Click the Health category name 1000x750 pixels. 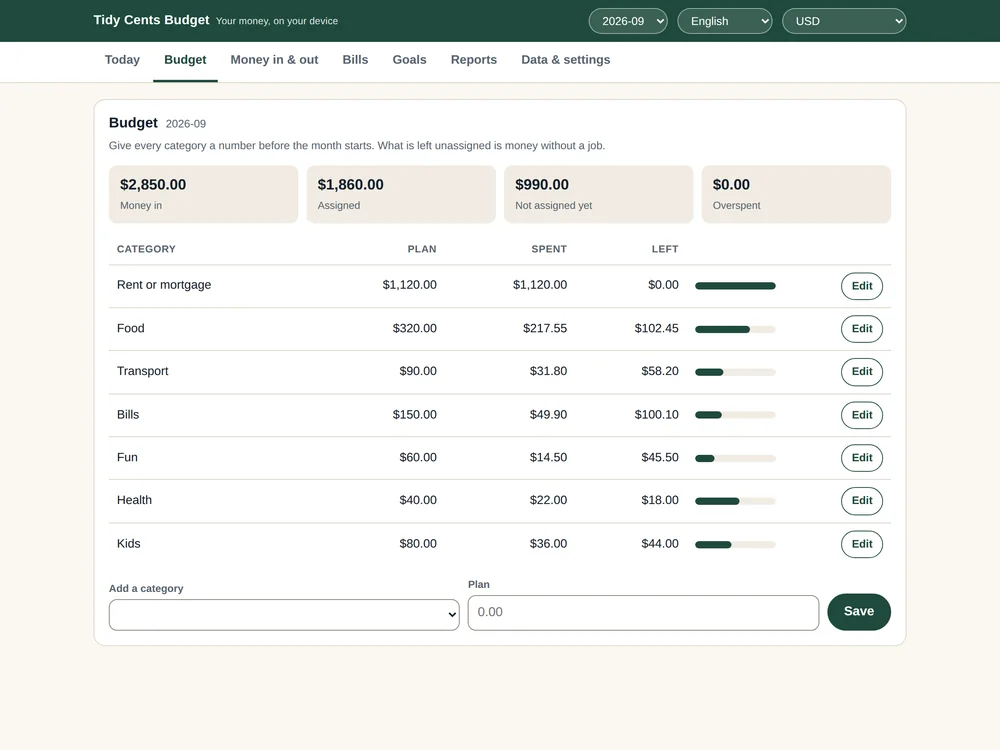coord(134,500)
